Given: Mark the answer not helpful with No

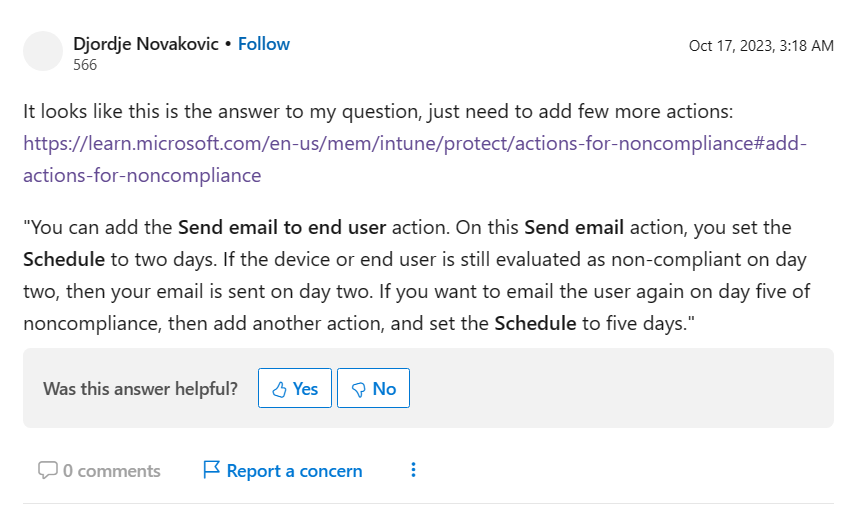Looking at the screenshot, I should click(x=373, y=389).
